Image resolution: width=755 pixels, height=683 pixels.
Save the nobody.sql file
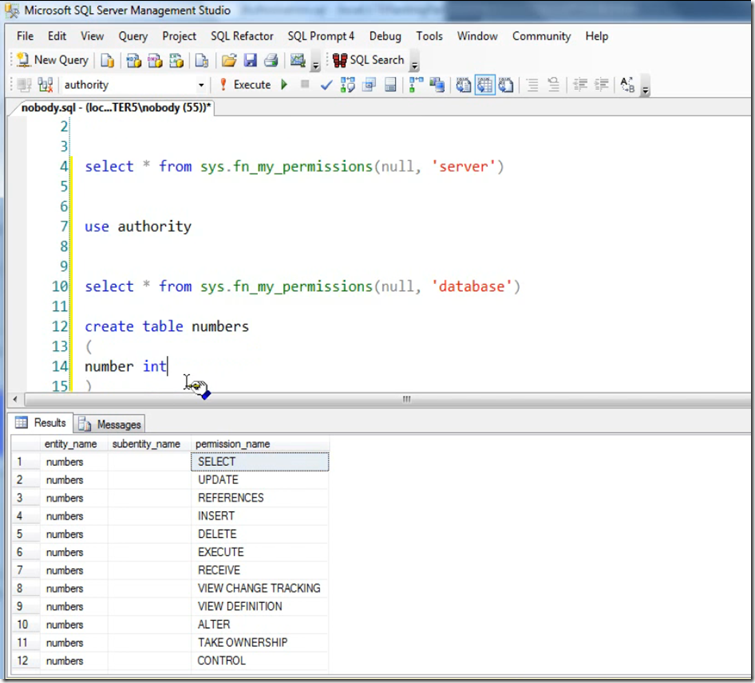tap(250, 60)
